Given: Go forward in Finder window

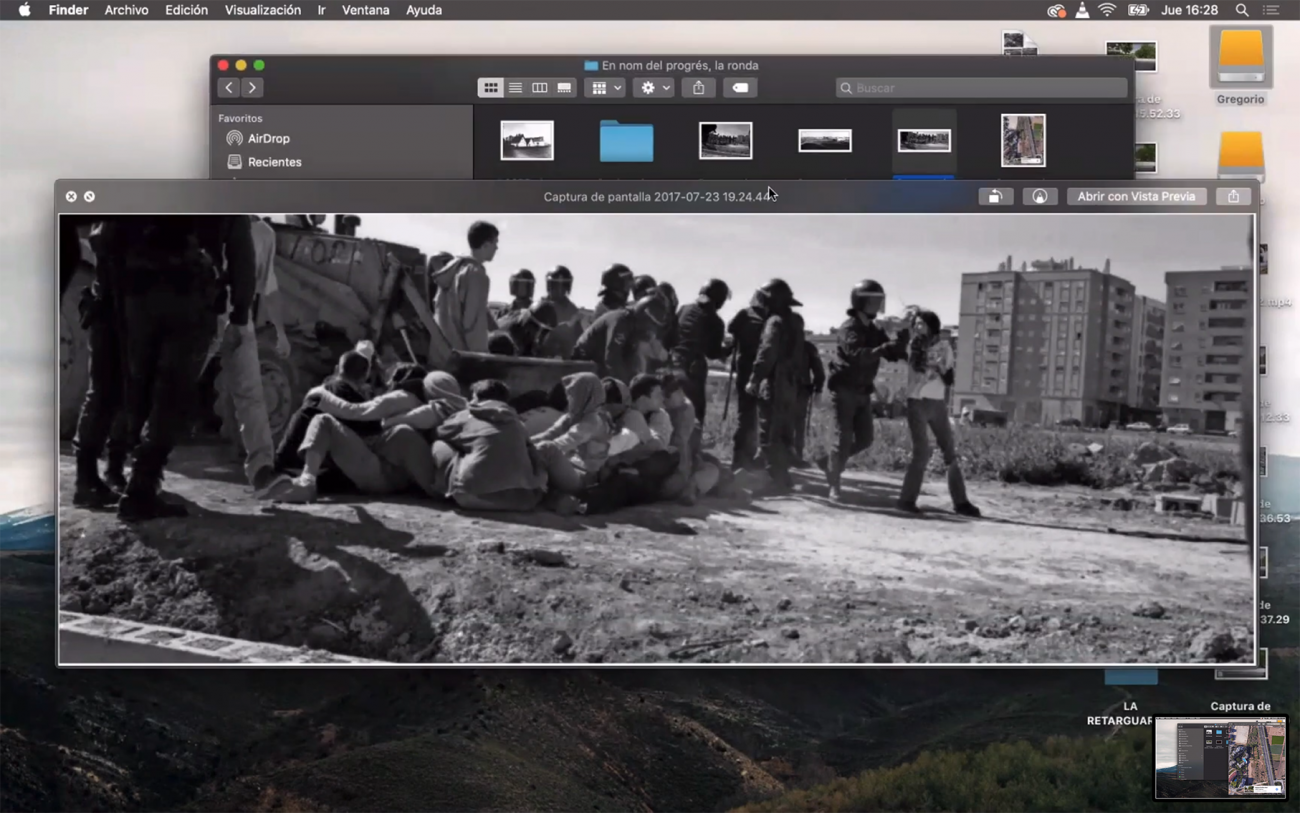Looking at the screenshot, I should [x=252, y=88].
